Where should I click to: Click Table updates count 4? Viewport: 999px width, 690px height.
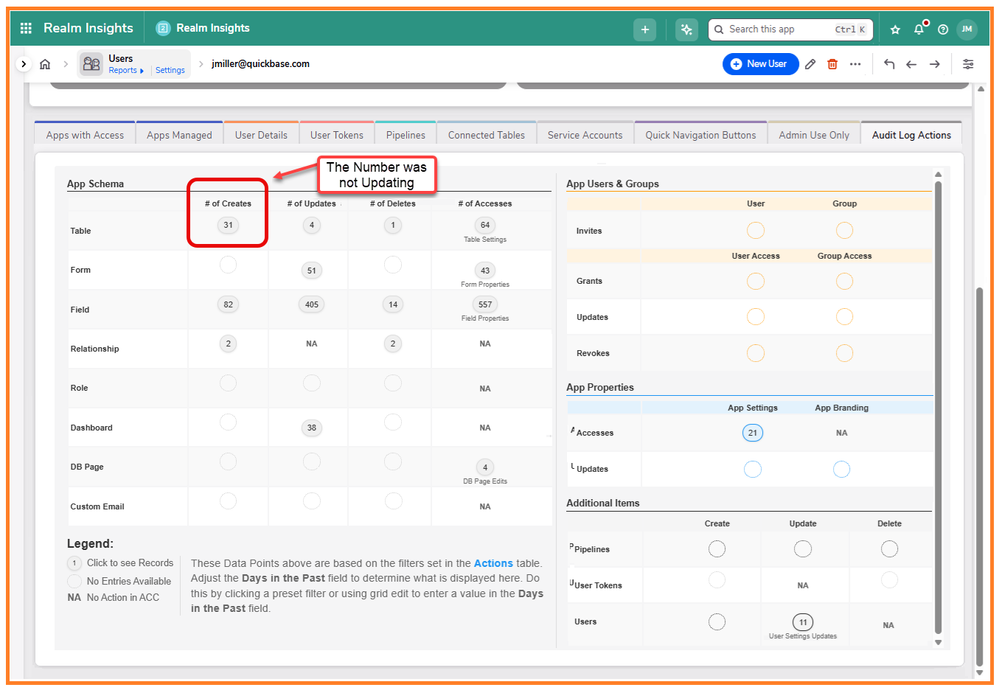(312, 225)
